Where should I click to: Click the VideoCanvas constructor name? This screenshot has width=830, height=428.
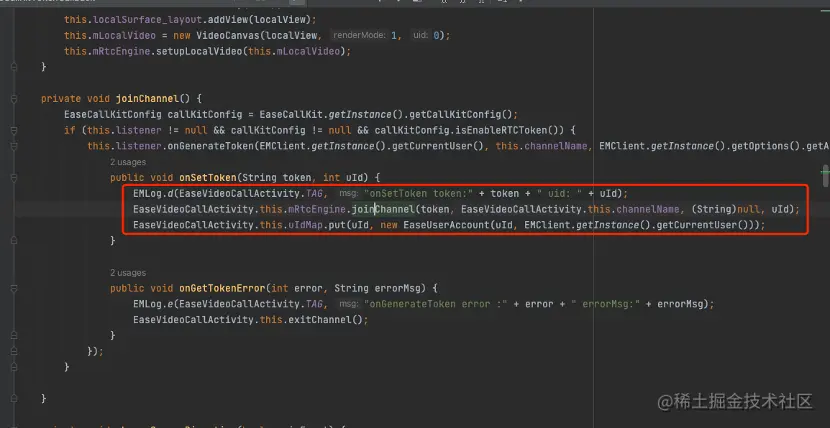click(x=228, y=35)
